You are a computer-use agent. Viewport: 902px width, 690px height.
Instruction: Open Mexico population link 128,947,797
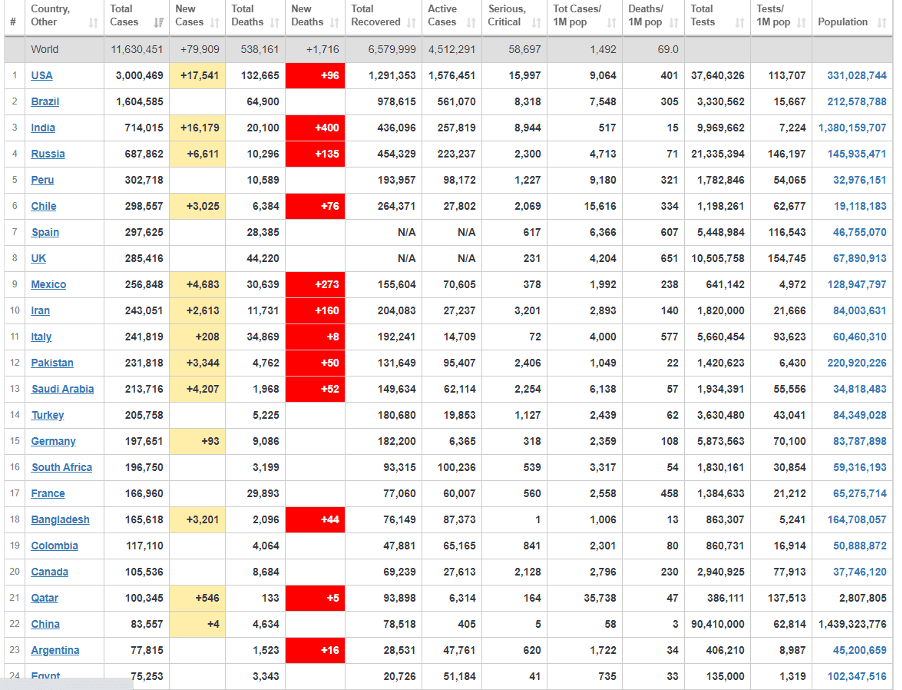857,284
